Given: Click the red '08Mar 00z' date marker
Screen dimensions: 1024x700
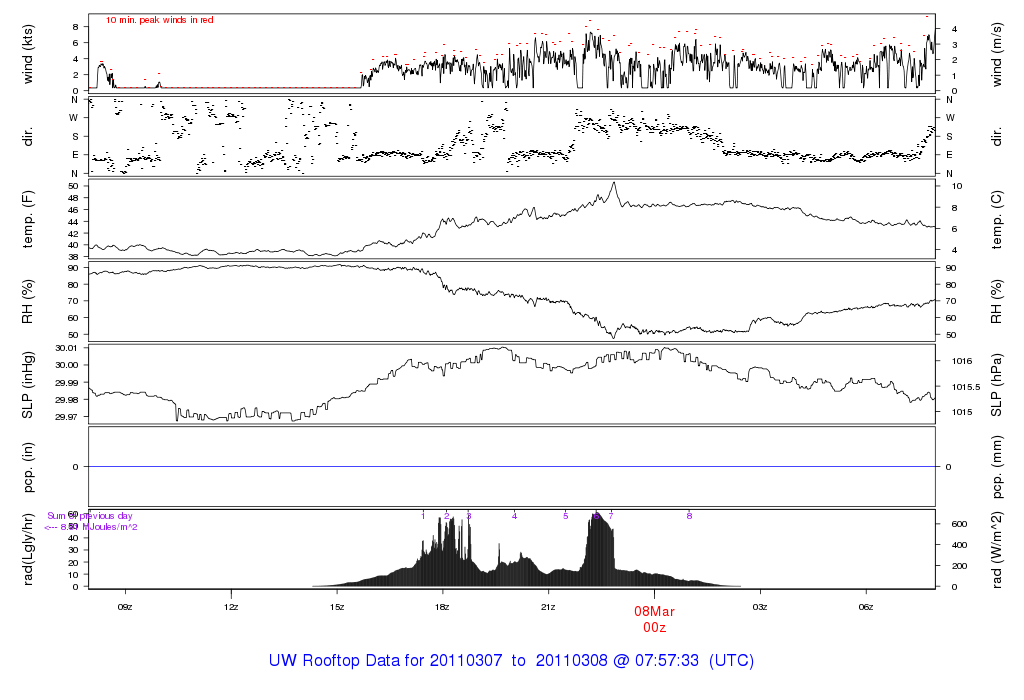Looking at the screenshot, I should pyautogui.click(x=654, y=618).
